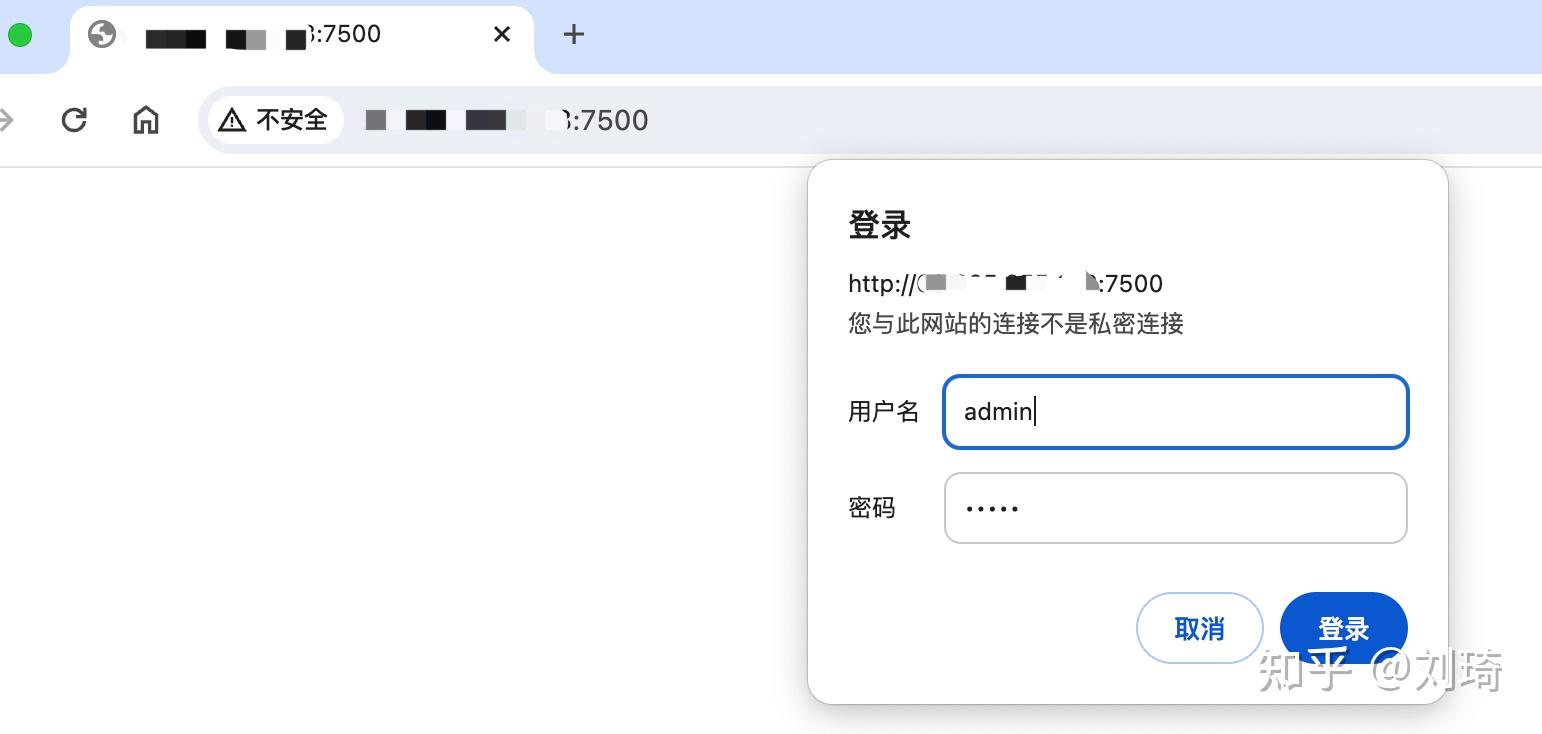Viewport: 1542px width, 734px height.
Task: Click the globe favicon on the browser tab
Action: click(x=103, y=33)
